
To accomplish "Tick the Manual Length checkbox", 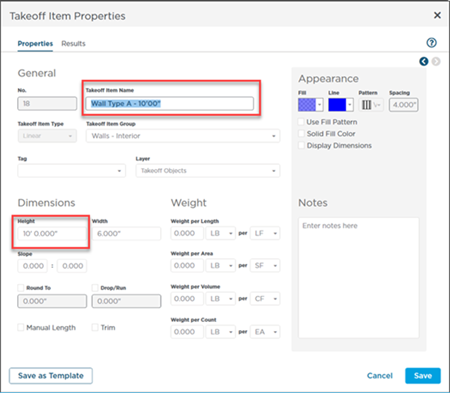I will [x=21, y=327].
